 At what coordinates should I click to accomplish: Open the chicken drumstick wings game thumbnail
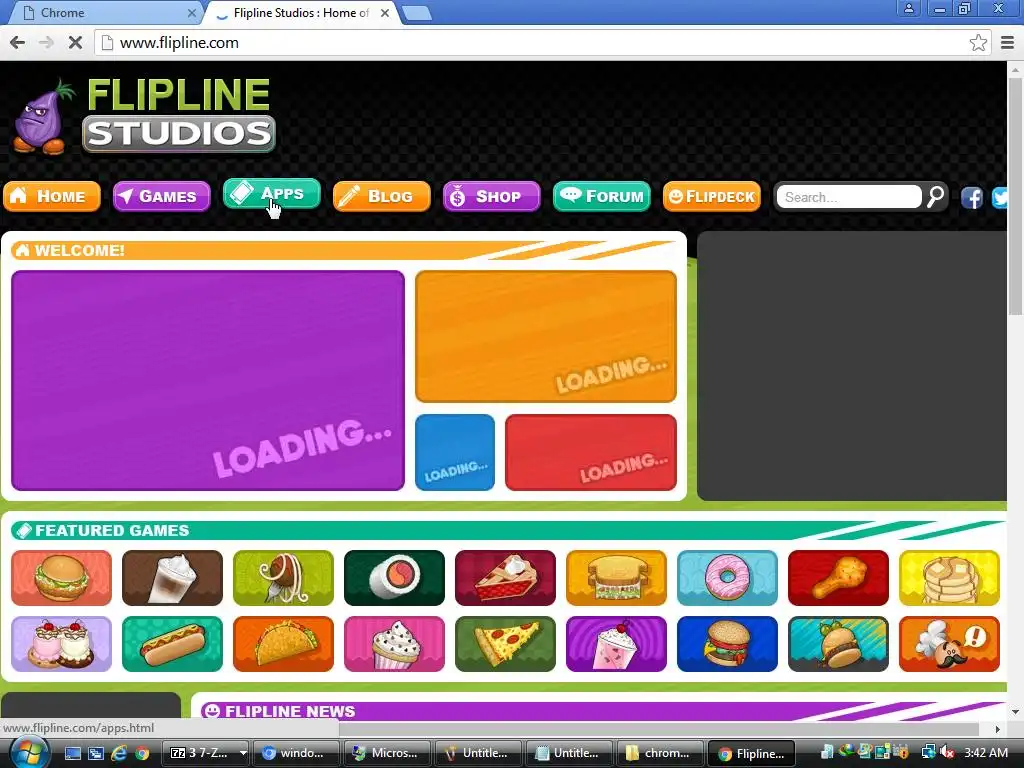pyautogui.click(x=839, y=578)
